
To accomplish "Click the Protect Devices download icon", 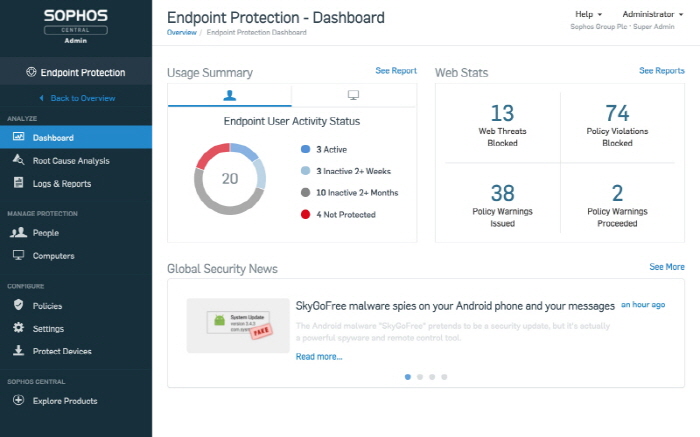I will (18, 351).
